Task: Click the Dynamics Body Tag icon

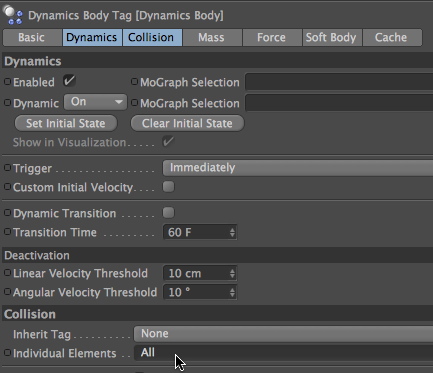Action: click(13, 15)
